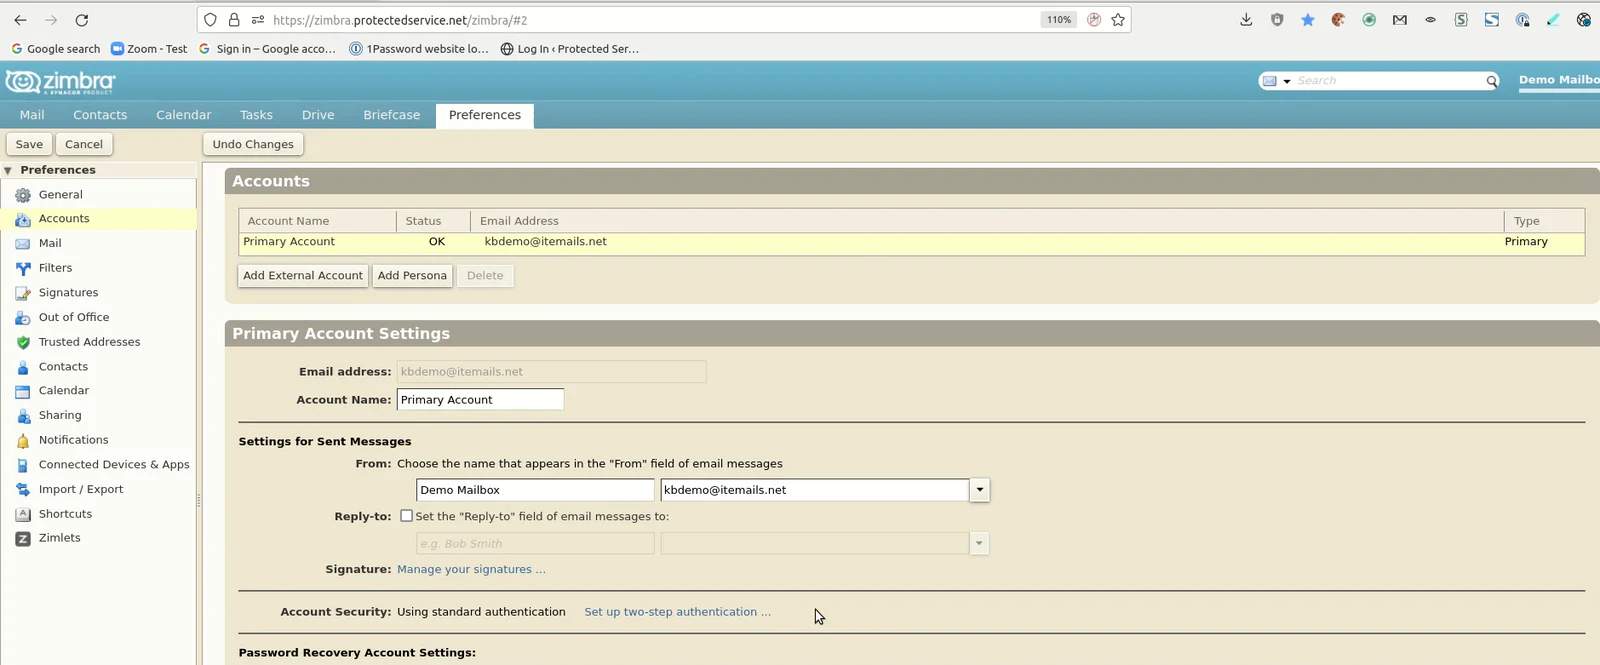The image size is (1600, 665).
Task: Click the Zimbra logo
Action: click(x=61, y=82)
